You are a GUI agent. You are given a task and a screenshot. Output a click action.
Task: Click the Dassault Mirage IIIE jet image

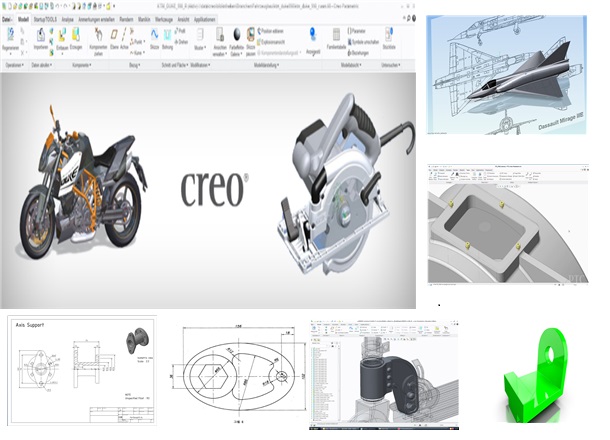point(506,75)
